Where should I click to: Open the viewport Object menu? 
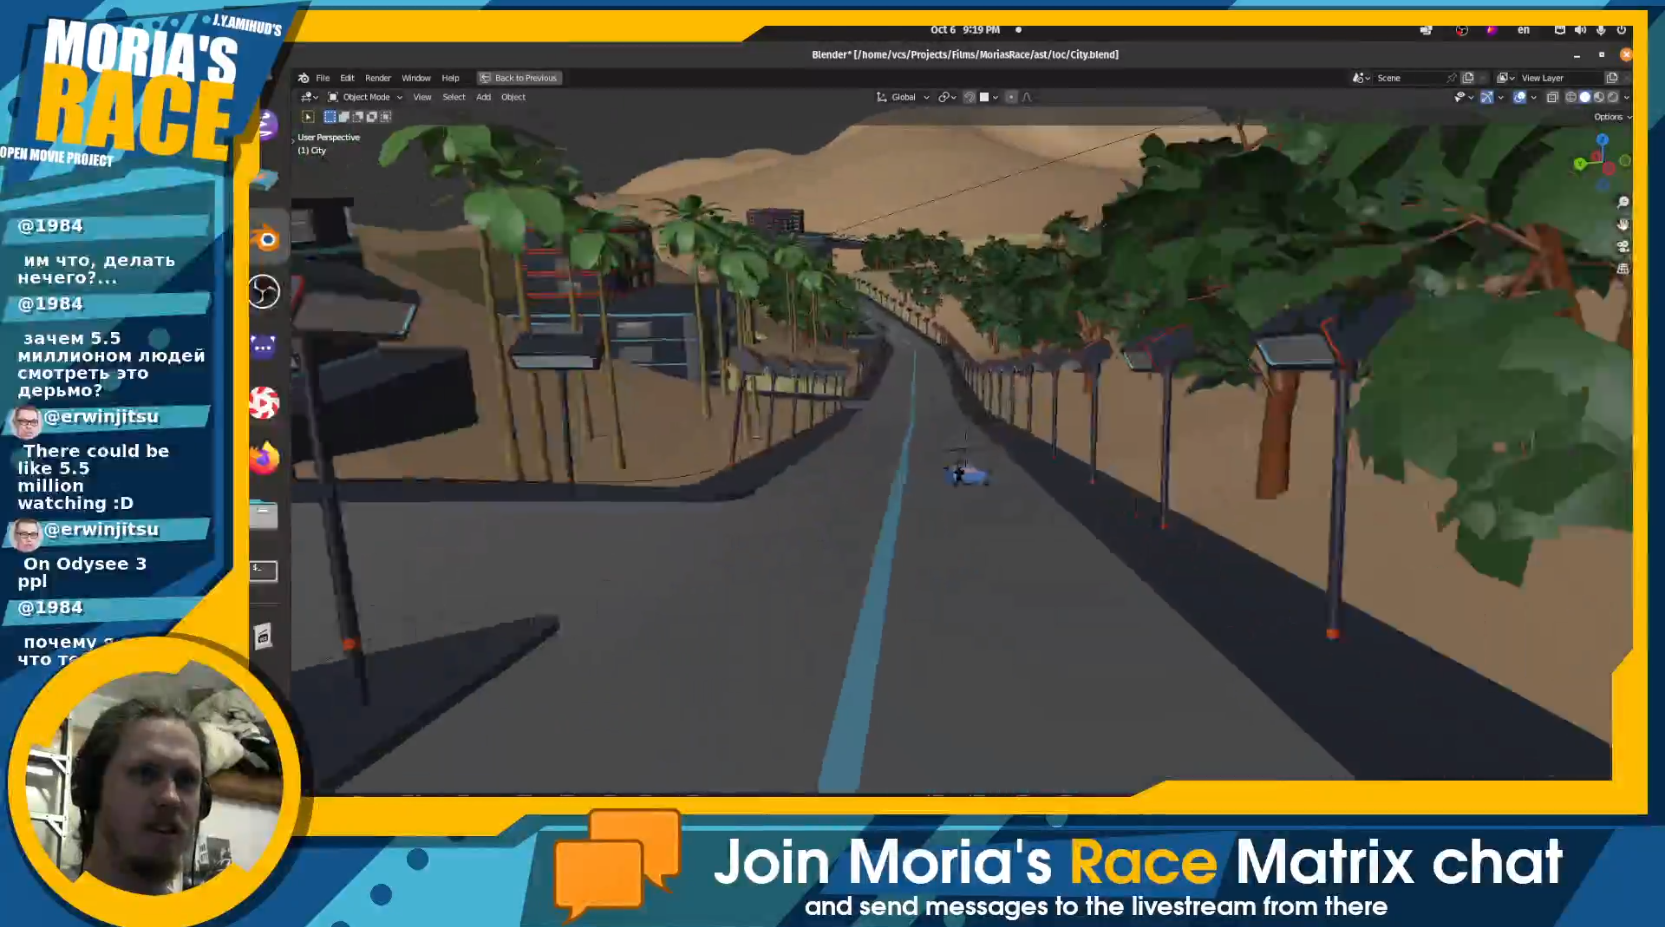[513, 97]
